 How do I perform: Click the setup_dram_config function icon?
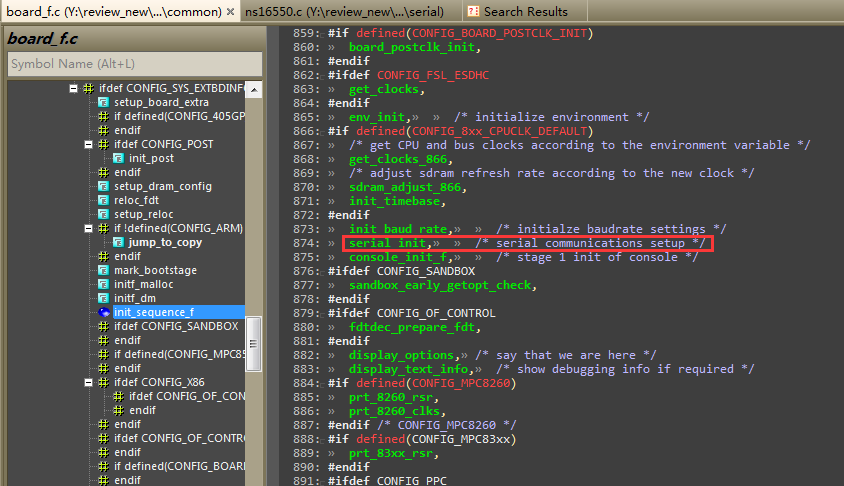(x=103, y=186)
